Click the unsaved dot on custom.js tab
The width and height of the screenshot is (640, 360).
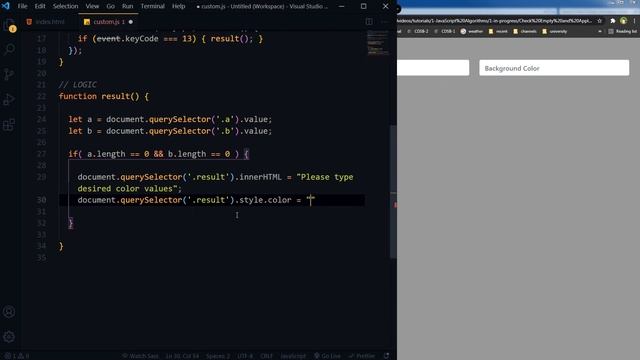pos(131,22)
